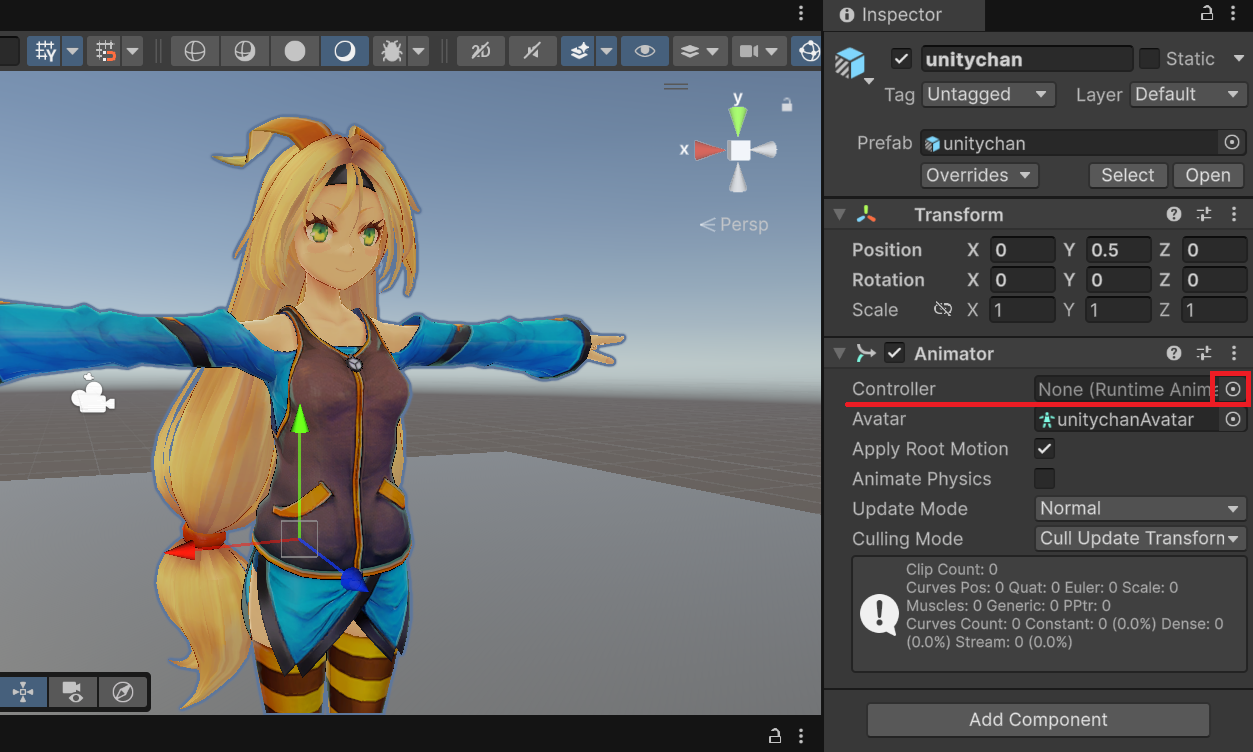The height and width of the screenshot is (752, 1253).
Task: Expand the Culling Mode dropdown
Action: coord(1140,539)
